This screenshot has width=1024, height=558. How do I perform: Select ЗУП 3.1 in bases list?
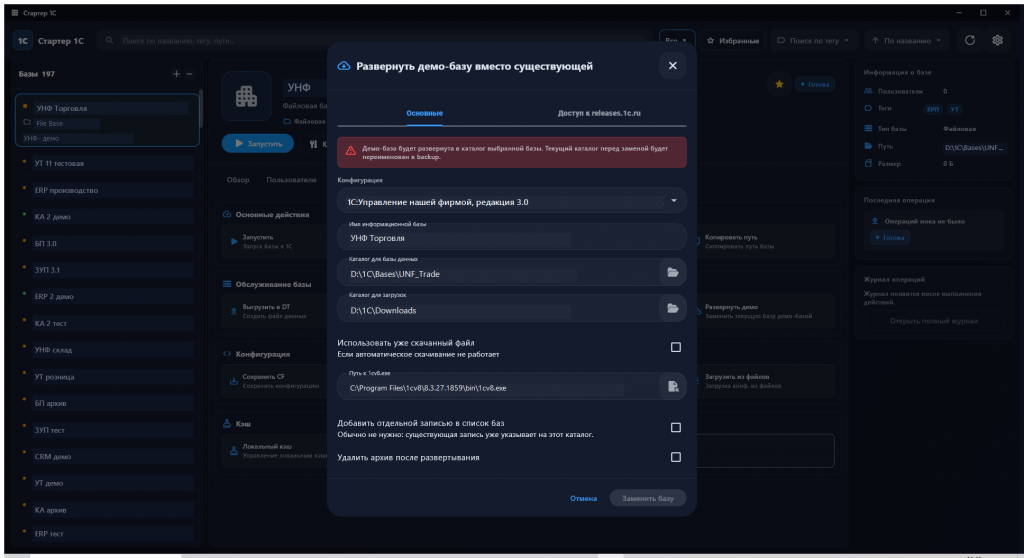coord(107,270)
